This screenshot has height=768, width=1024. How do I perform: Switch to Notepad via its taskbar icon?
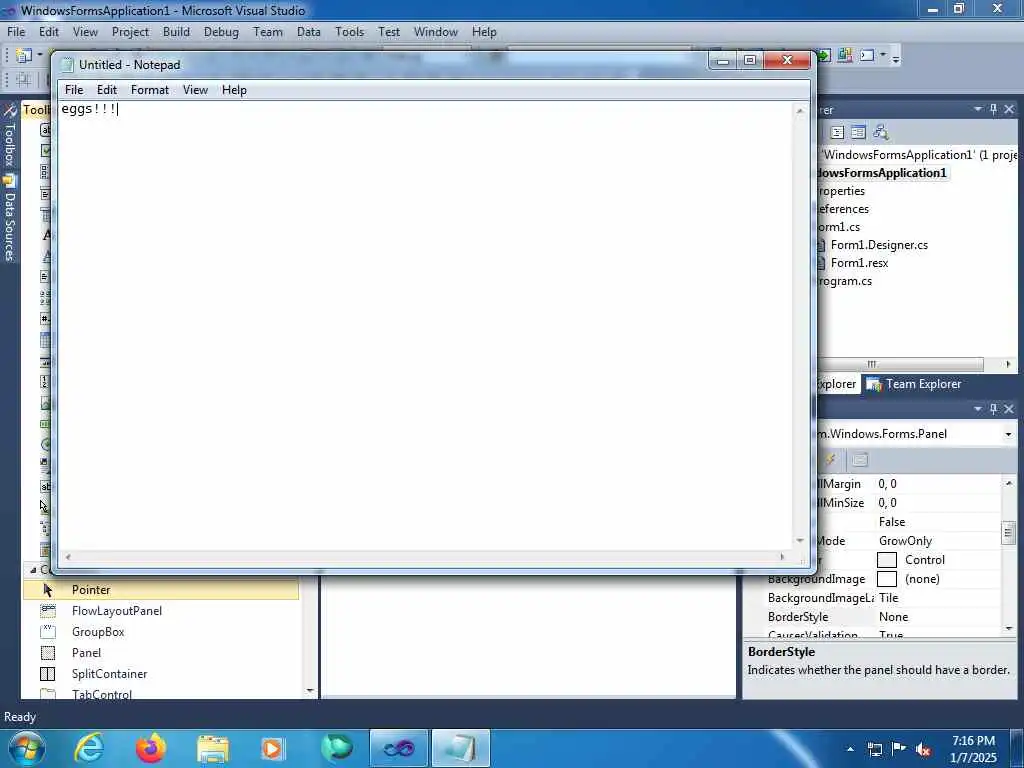(460, 748)
